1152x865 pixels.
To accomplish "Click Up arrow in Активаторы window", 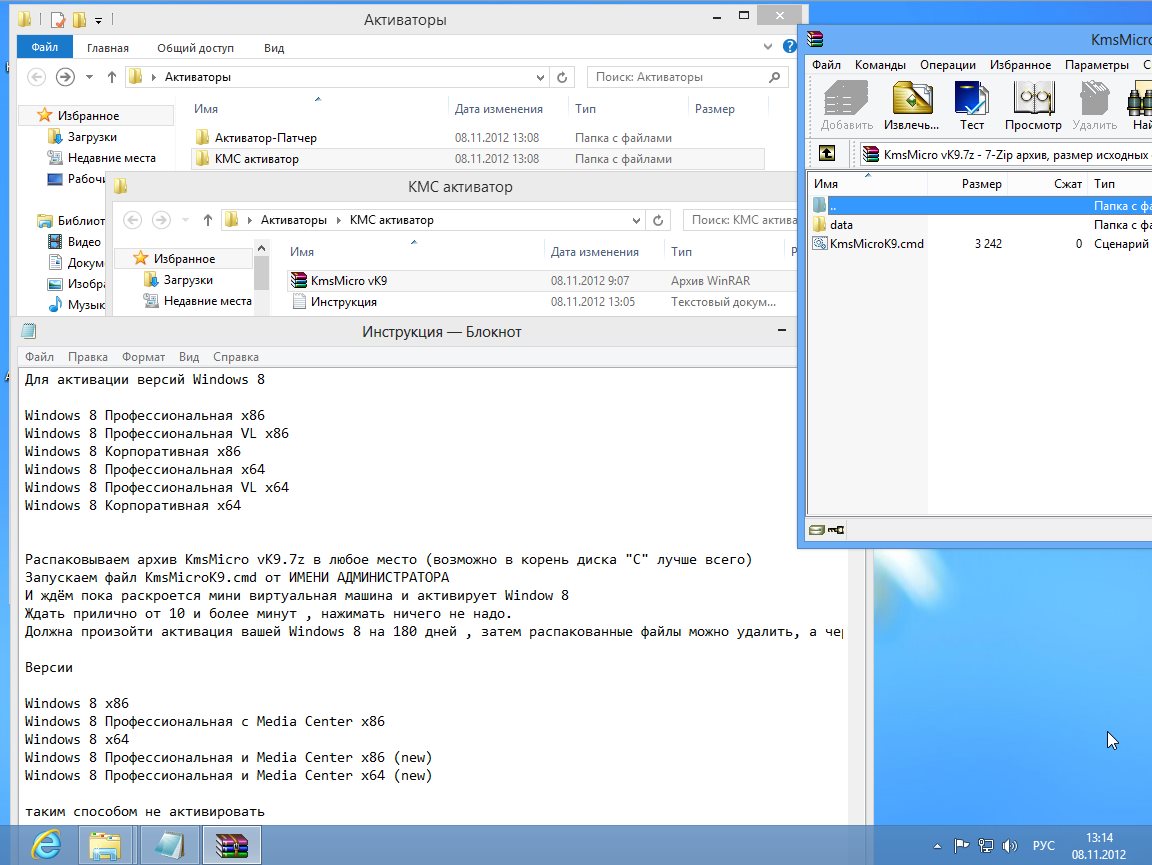I will [112, 76].
